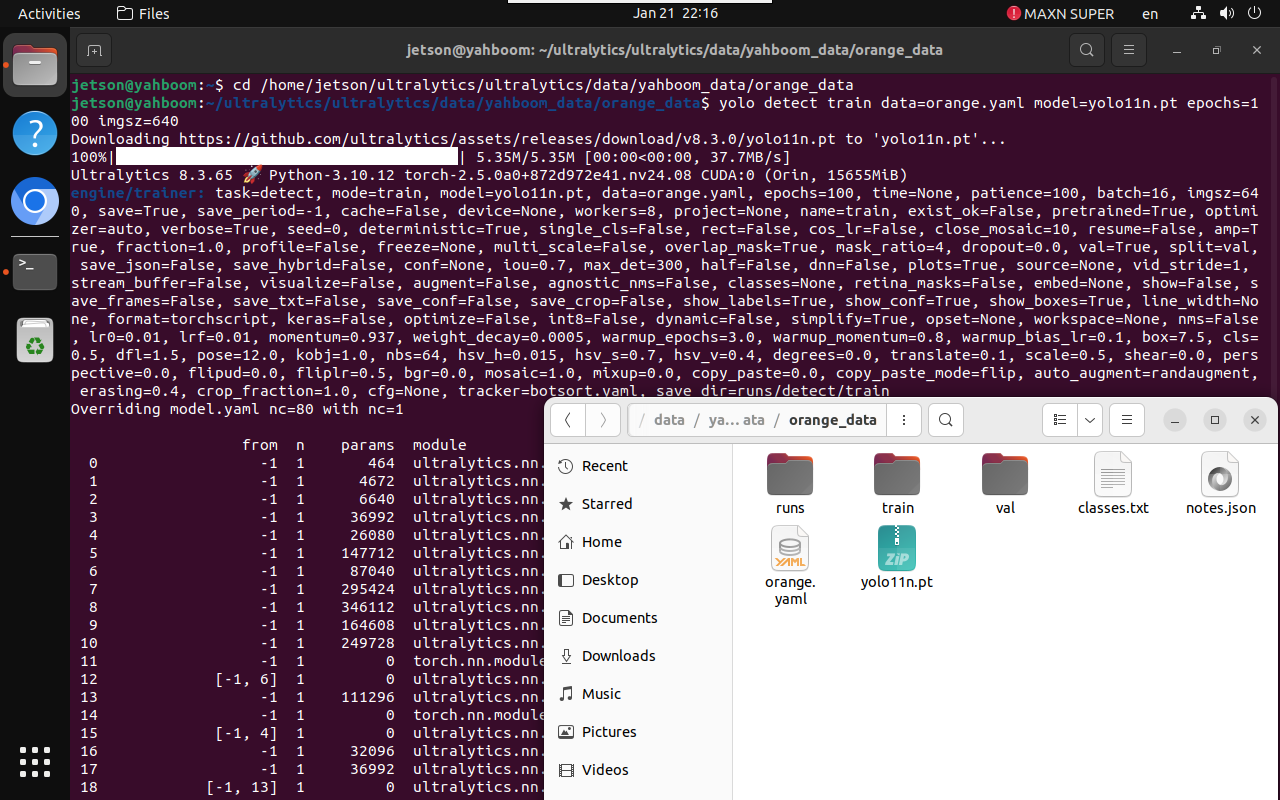
Task: Search files in orange_data folder
Action: click(x=946, y=420)
